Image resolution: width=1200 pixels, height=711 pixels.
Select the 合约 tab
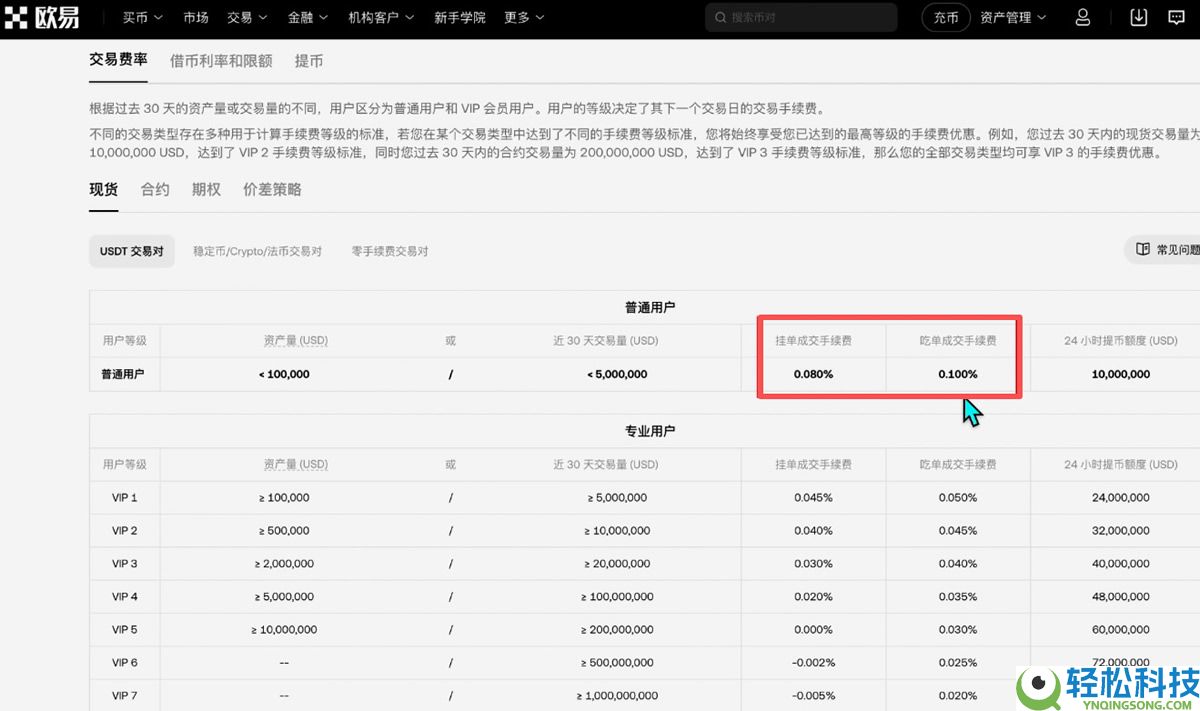[154, 189]
